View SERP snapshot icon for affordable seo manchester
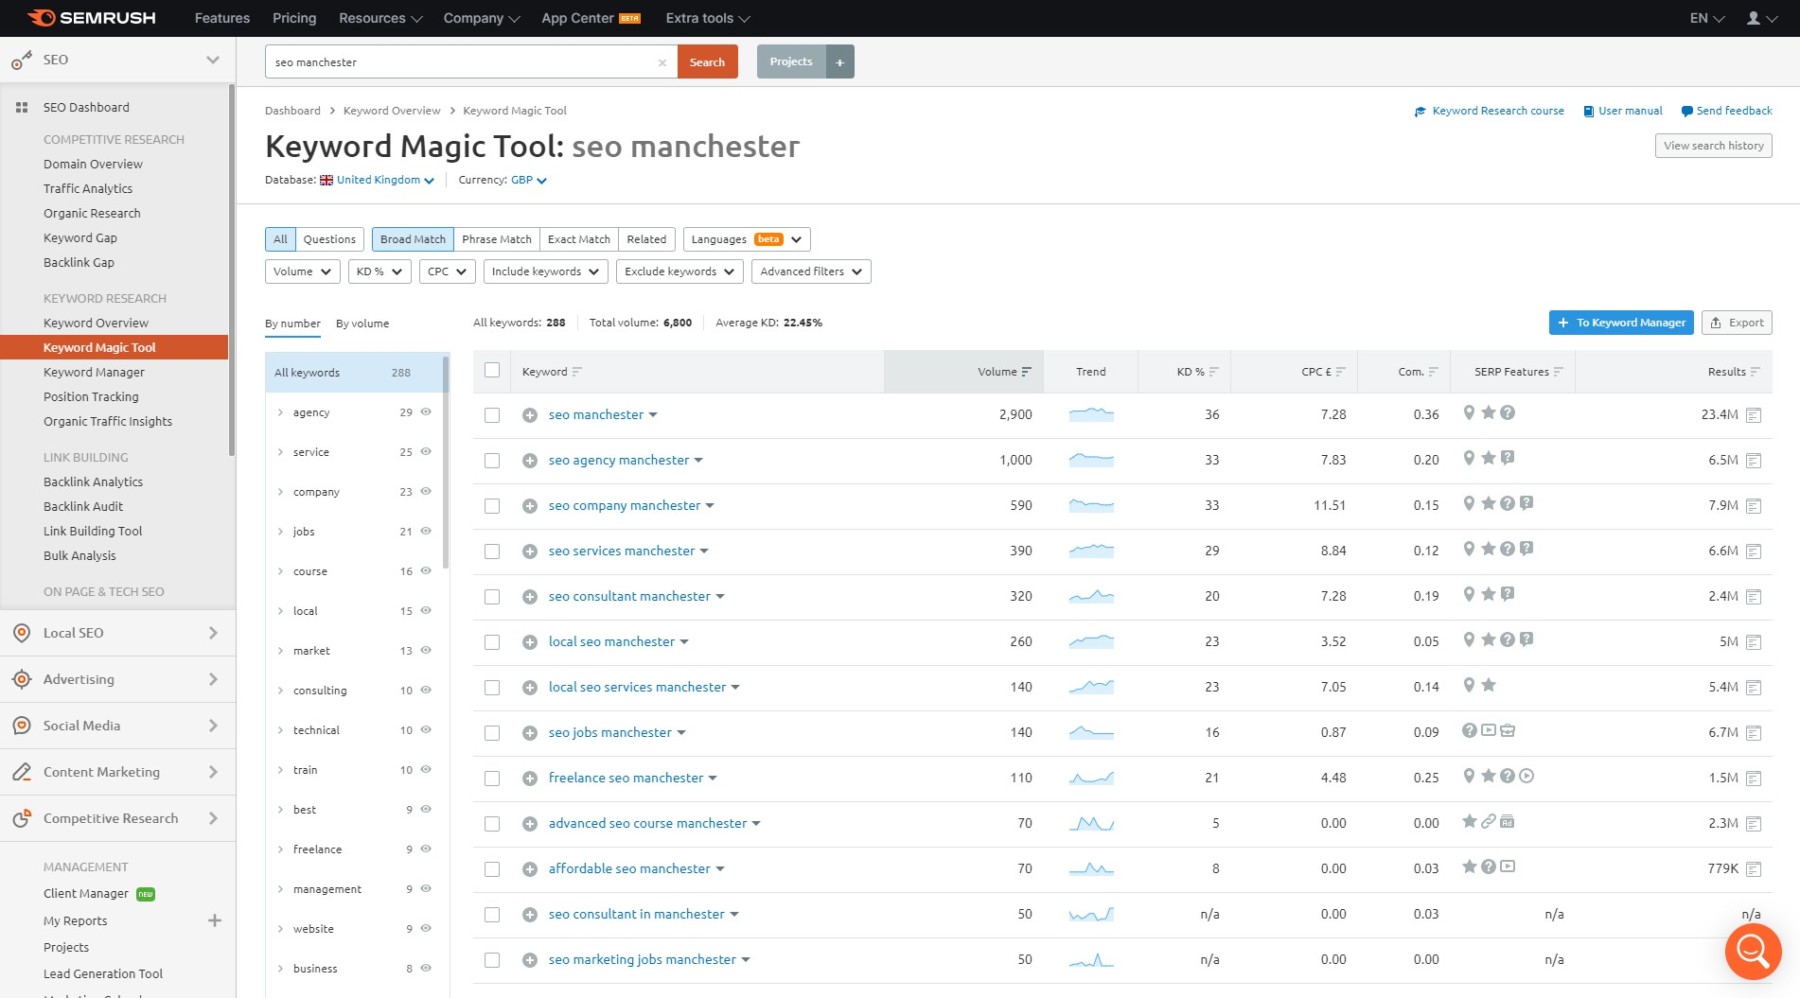 pyautogui.click(x=1753, y=869)
